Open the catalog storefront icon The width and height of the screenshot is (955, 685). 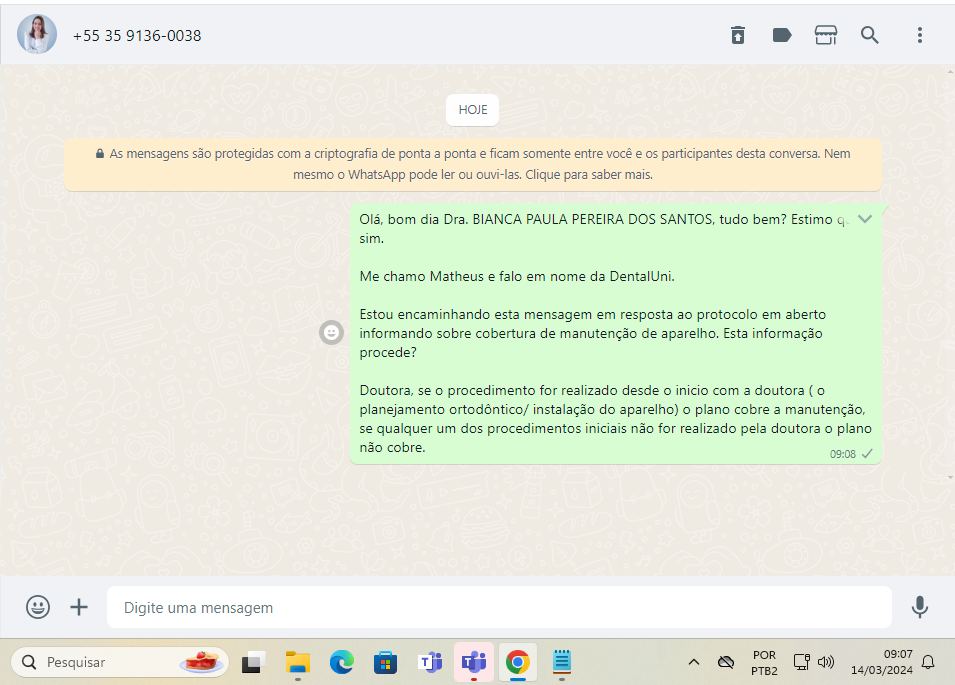[826, 35]
